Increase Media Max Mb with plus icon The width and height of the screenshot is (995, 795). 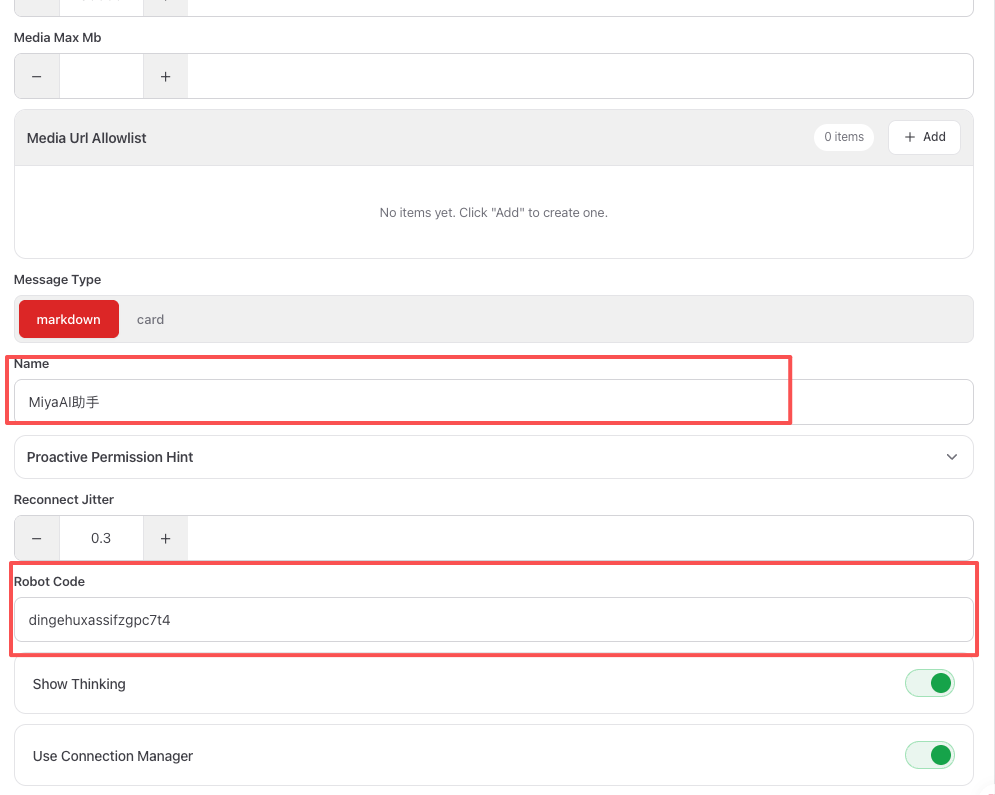coord(166,76)
